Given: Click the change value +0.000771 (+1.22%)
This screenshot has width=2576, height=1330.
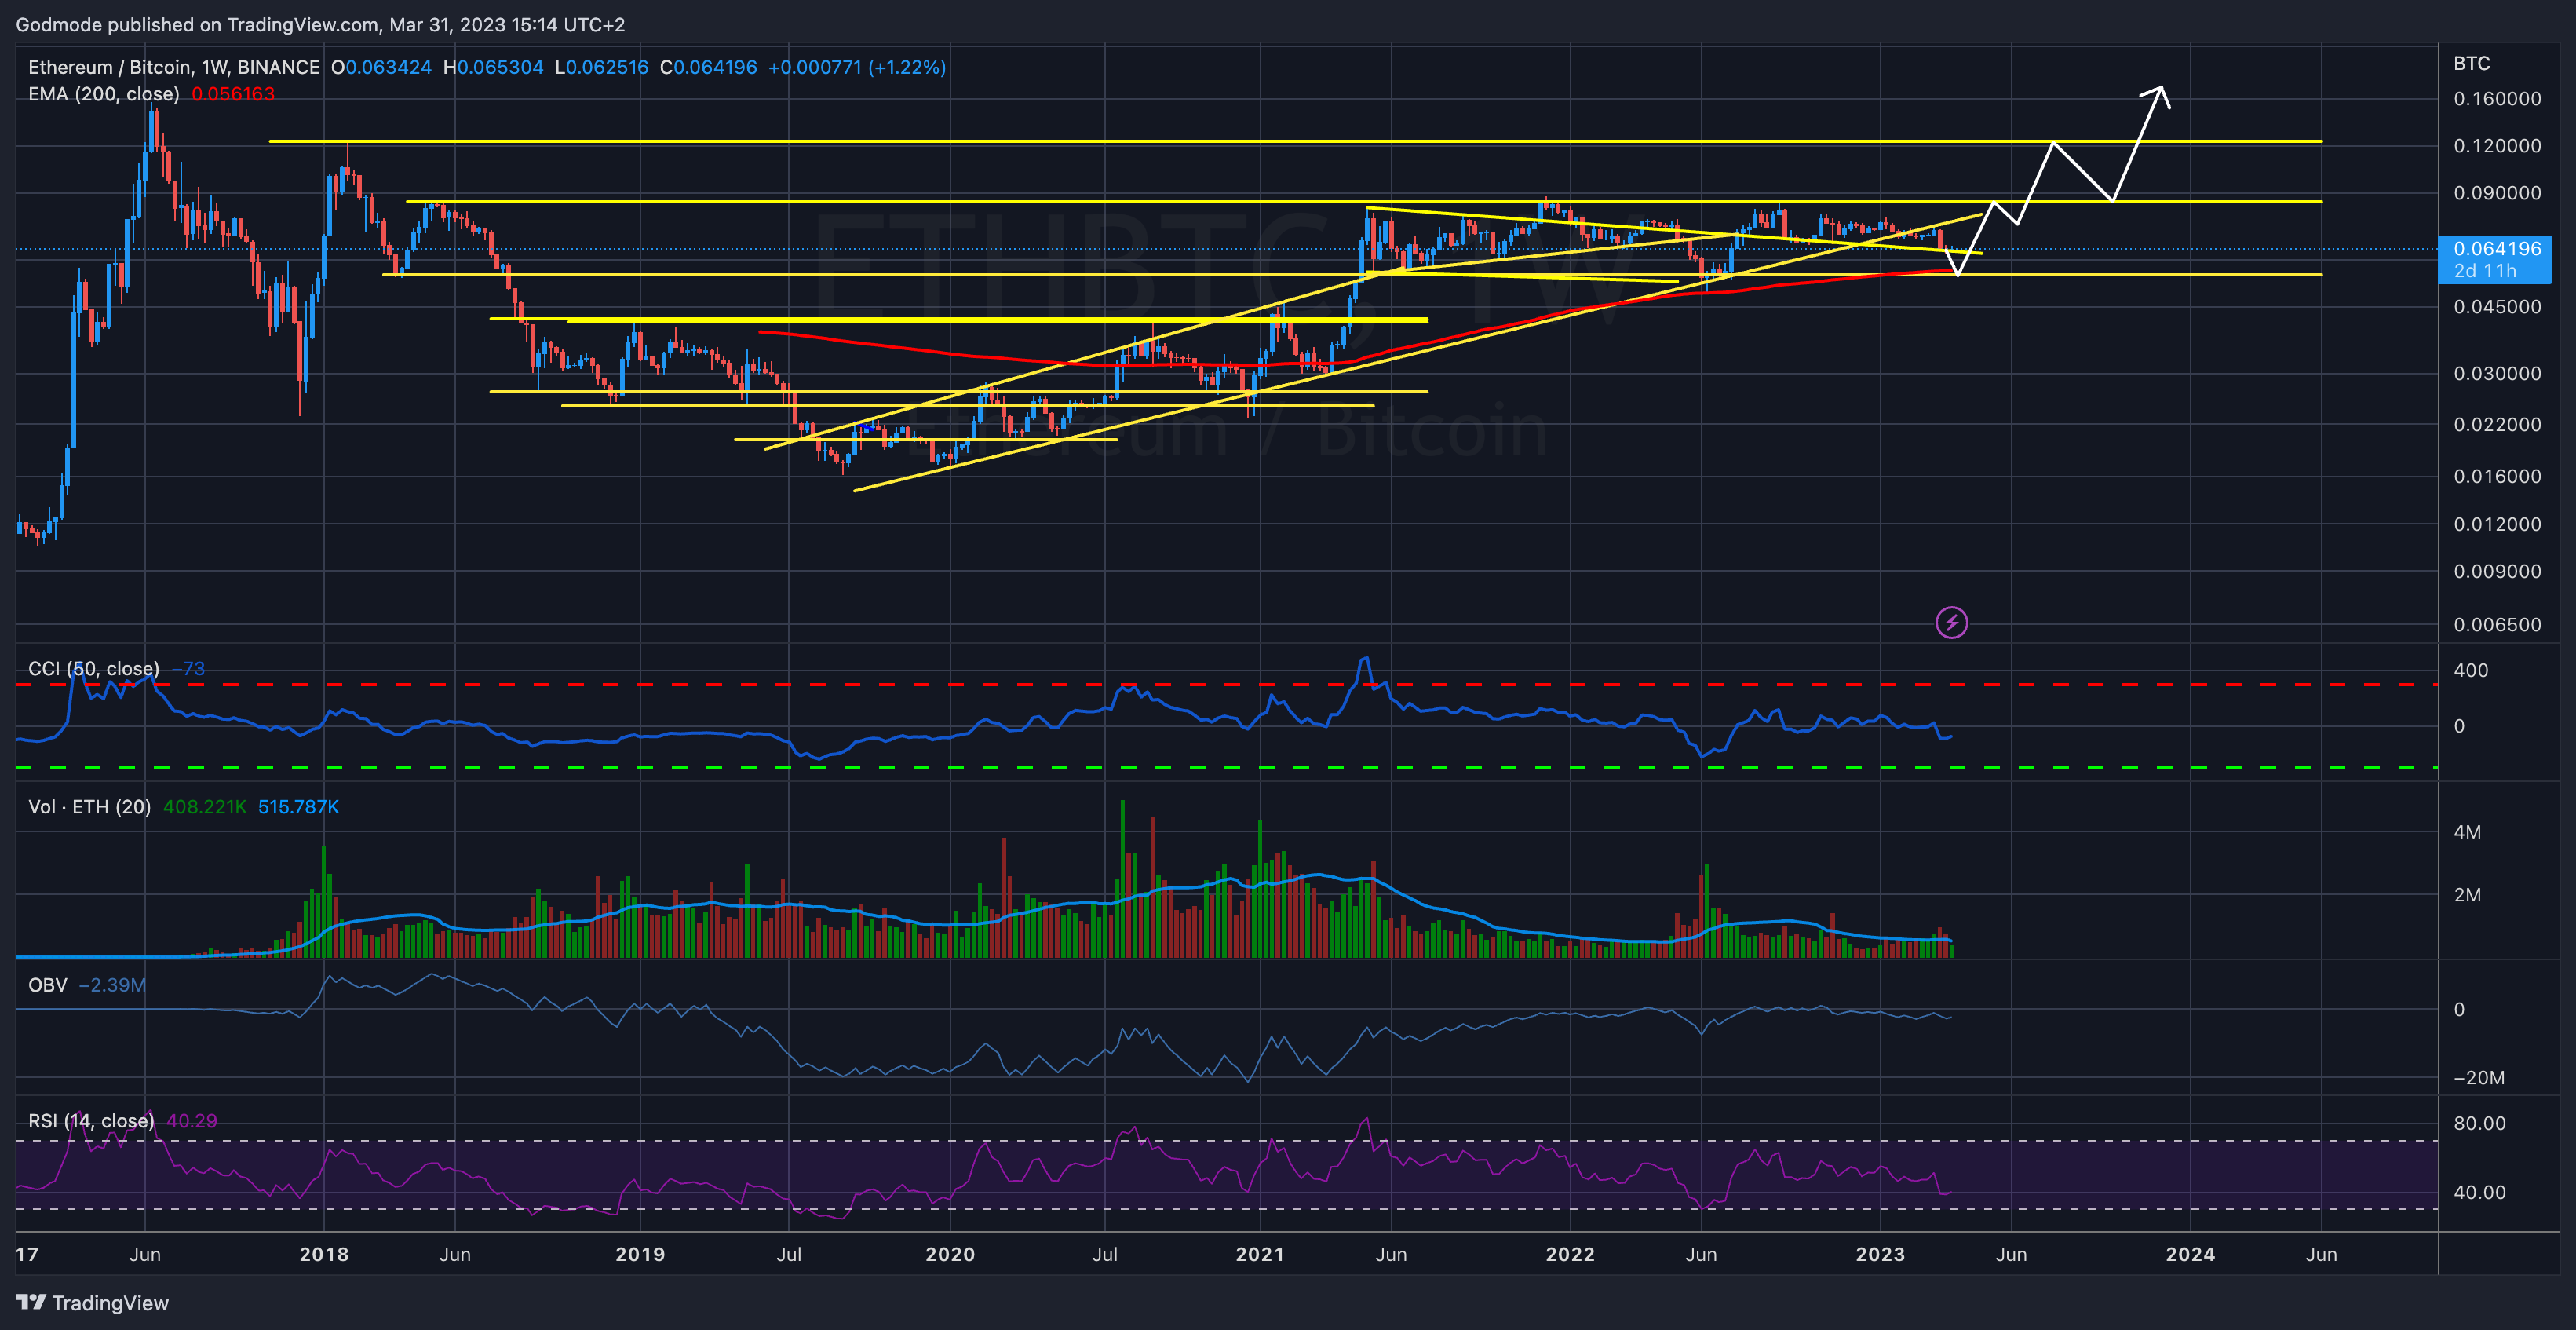Looking at the screenshot, I should tap(857, 67).
